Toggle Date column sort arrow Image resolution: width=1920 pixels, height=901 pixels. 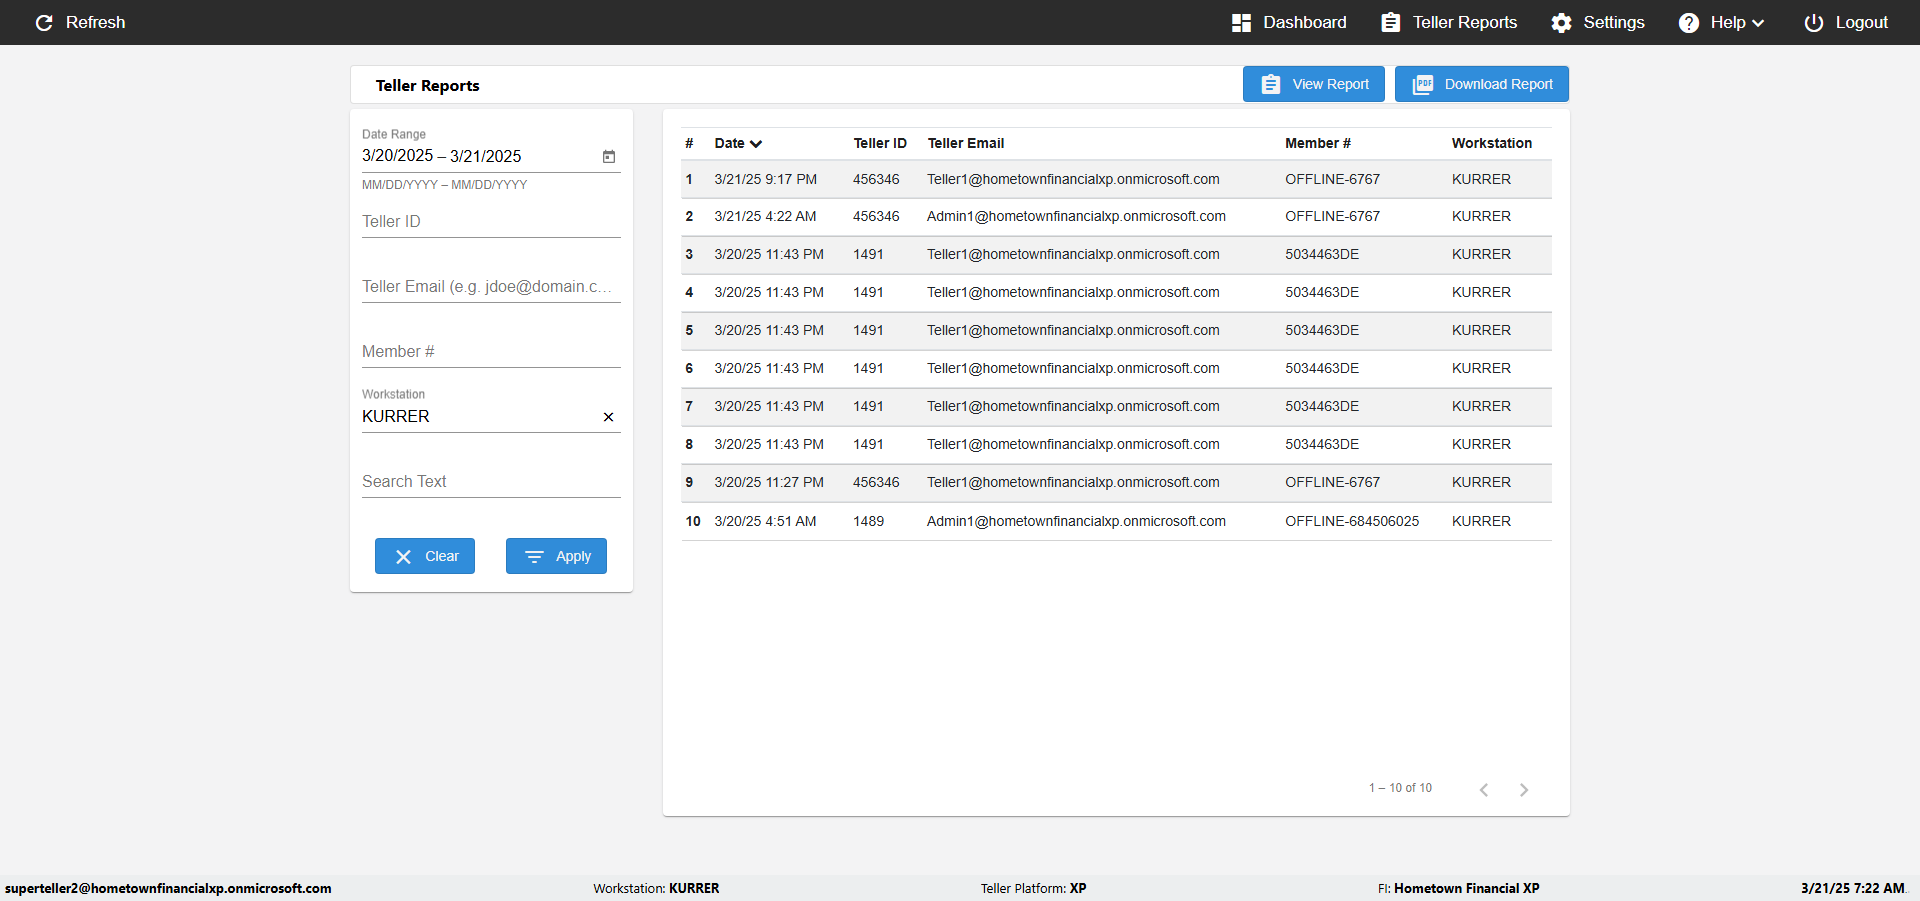point(756,144)
